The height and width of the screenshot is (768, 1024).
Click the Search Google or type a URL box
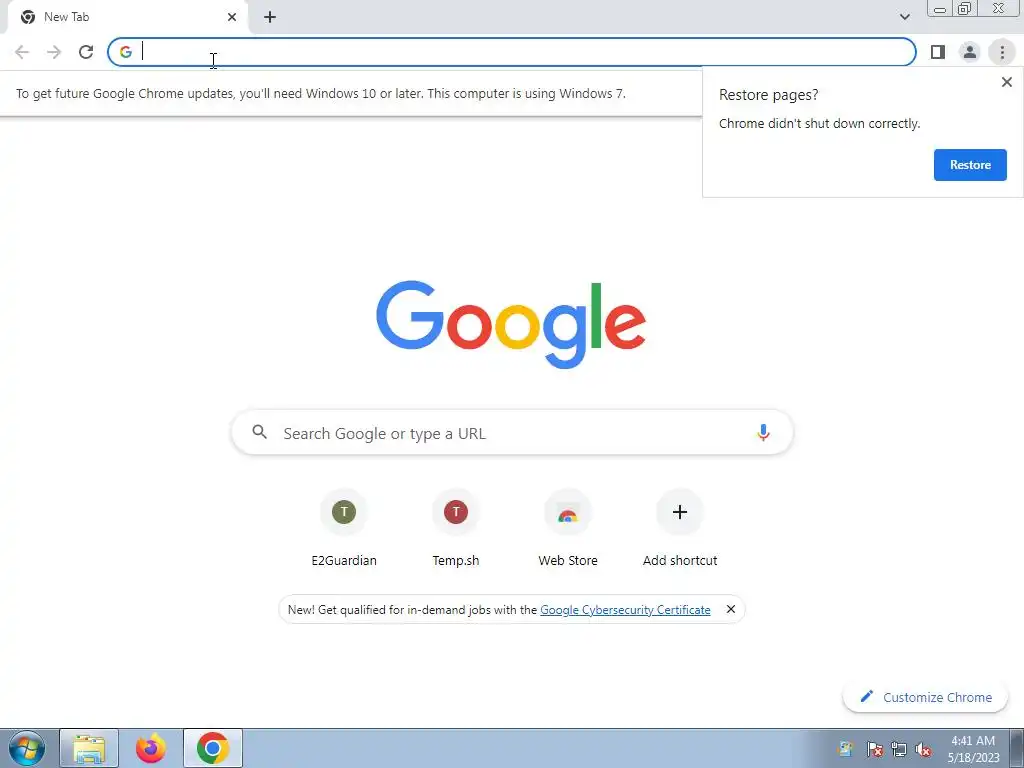pyautogui.click(x=513, y=432)
